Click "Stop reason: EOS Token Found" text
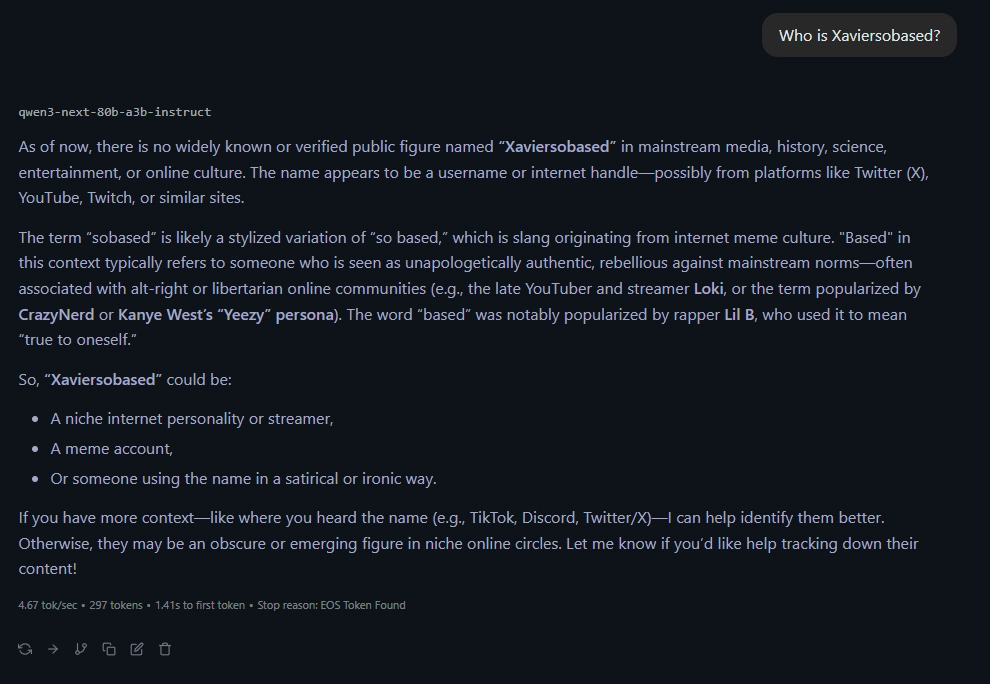This screenshot has height=684, width=990. tap(331, 605)
